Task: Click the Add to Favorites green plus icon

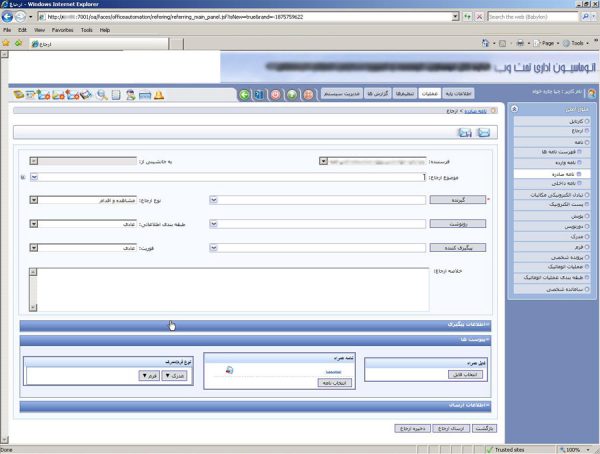Action: tap(18, 43)
